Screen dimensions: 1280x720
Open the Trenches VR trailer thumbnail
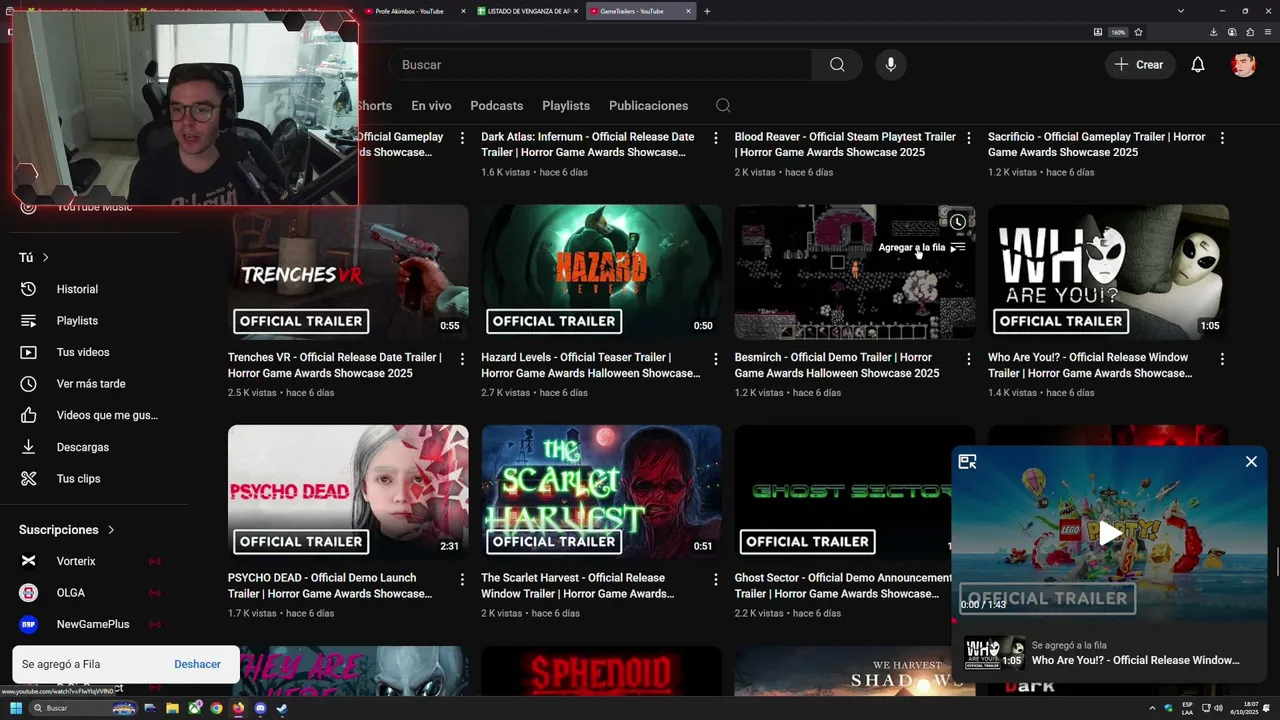tap(348, 272)
